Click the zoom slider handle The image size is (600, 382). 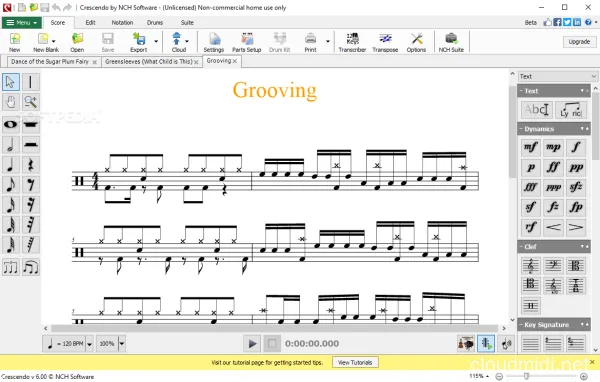click(x=527, y=377)
